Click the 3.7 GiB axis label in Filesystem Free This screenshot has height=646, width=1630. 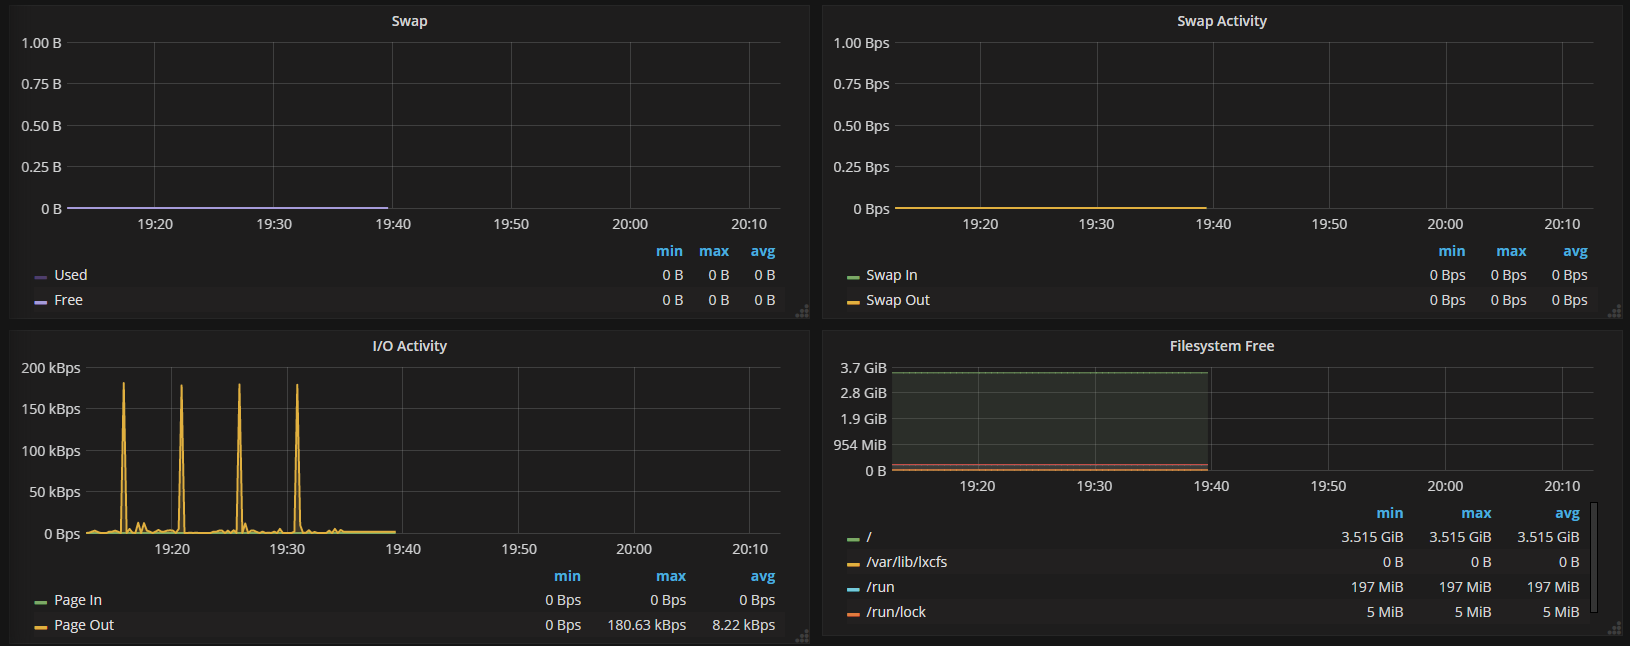coord(863,368)
